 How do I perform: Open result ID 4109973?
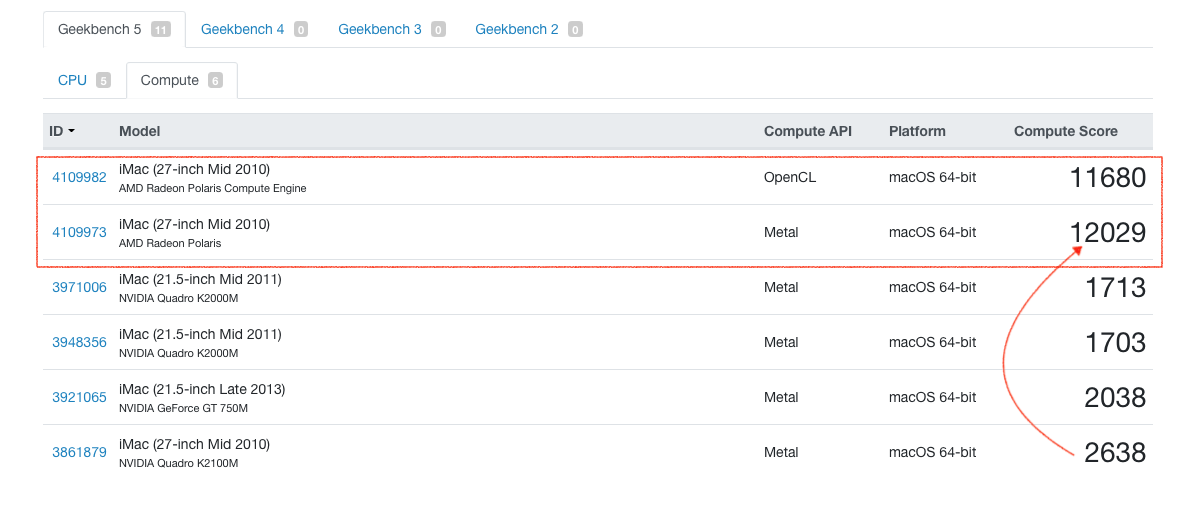pyautogui.click(x=79, y=232)
